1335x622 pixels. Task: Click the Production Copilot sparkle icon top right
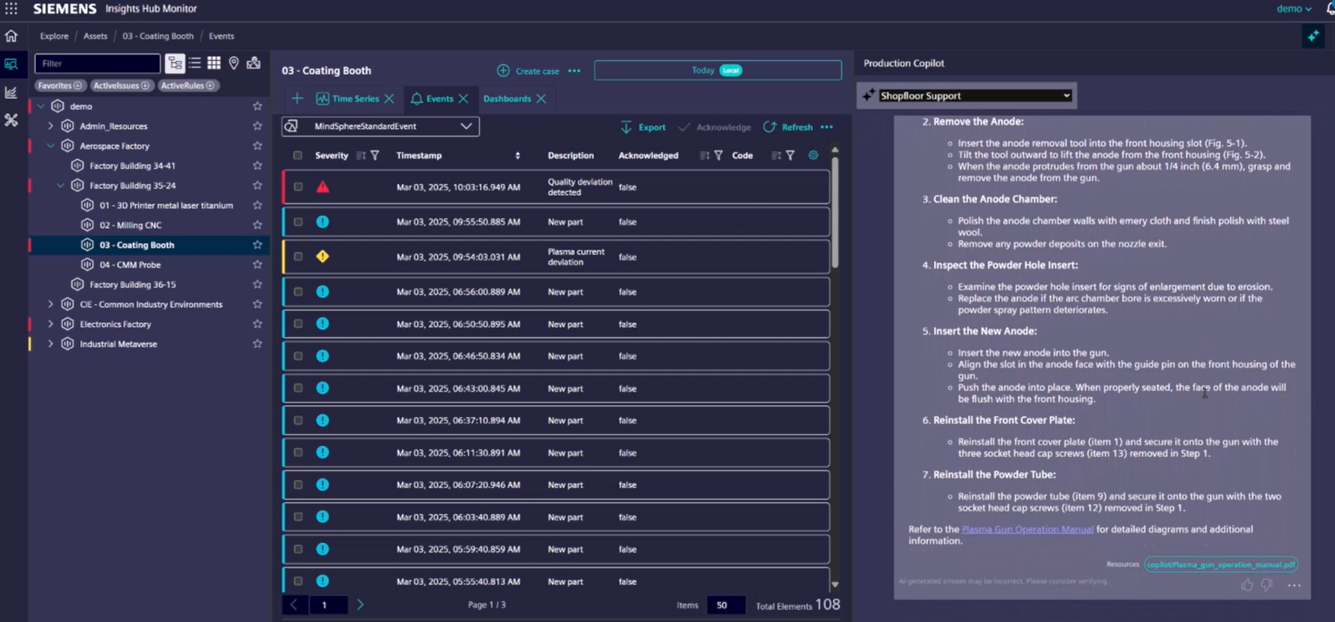[x=1313, y=36]
